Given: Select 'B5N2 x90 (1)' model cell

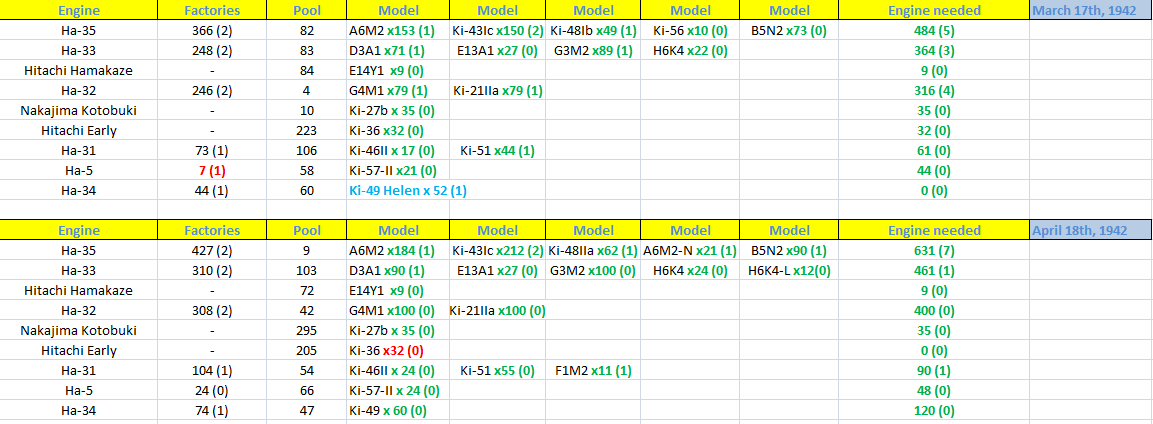Looking at the screenshot, I should point(788,250).
